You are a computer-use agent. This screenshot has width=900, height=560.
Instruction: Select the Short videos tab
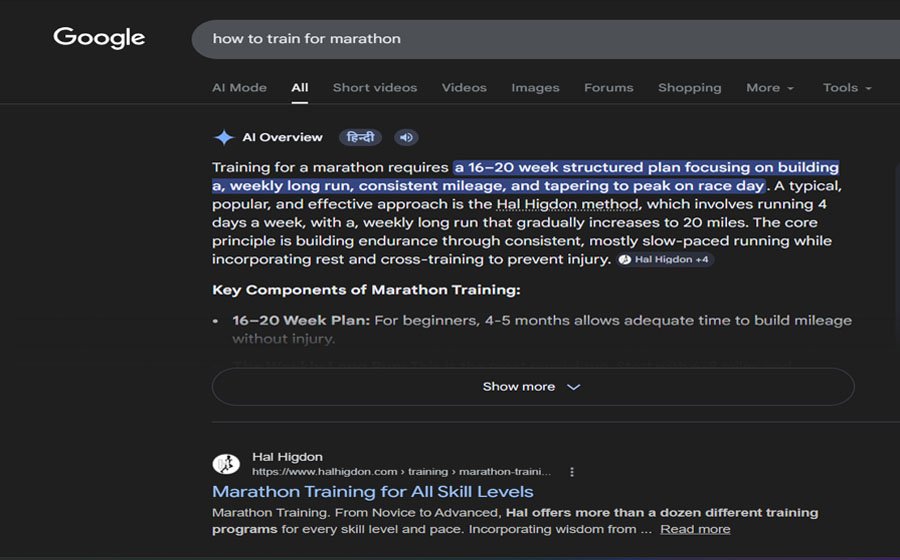(375, 88)
